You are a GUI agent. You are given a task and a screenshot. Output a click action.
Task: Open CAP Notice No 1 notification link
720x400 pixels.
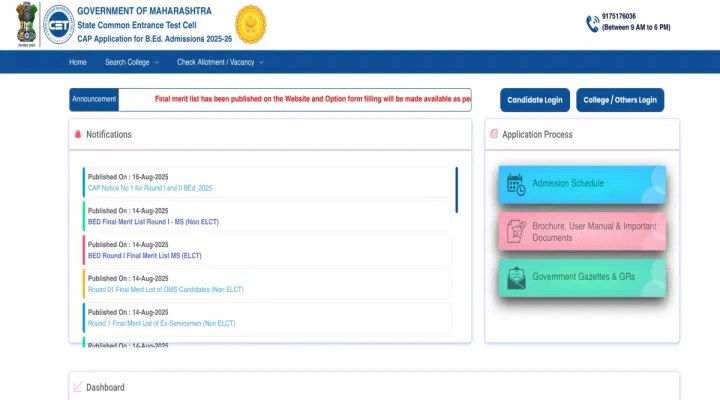150,188
